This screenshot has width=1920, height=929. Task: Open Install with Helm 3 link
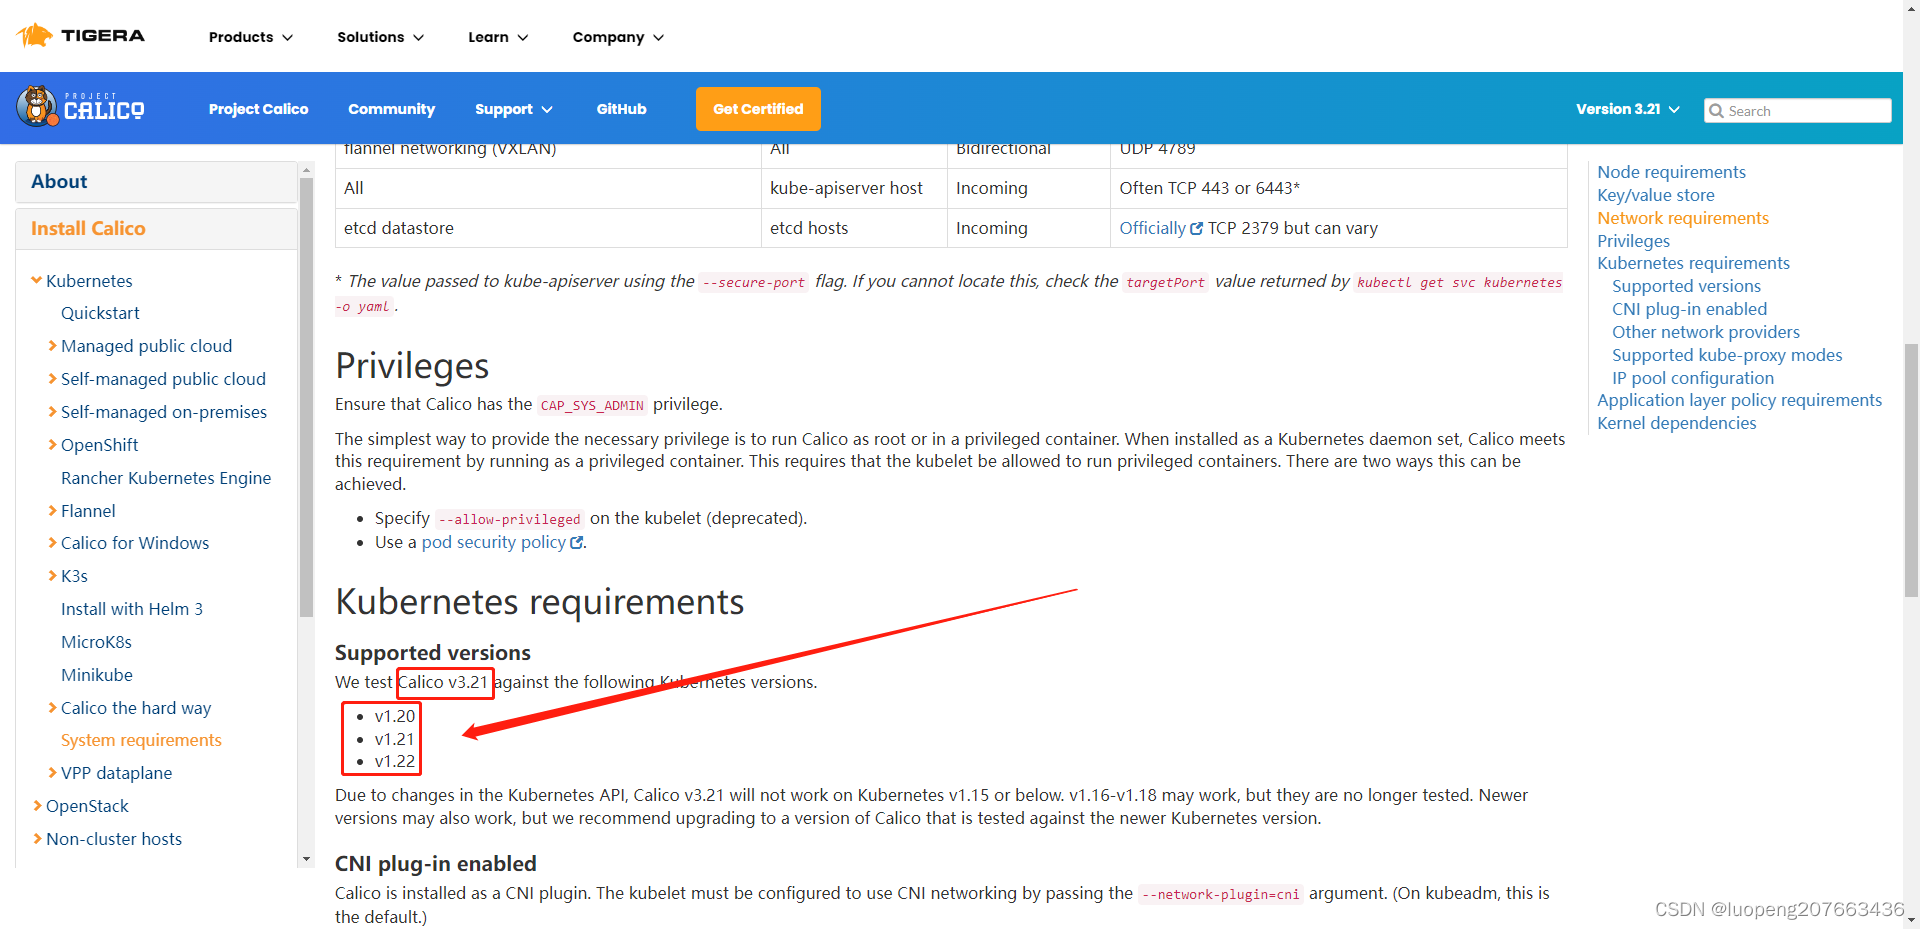click(x=132, y=609)
